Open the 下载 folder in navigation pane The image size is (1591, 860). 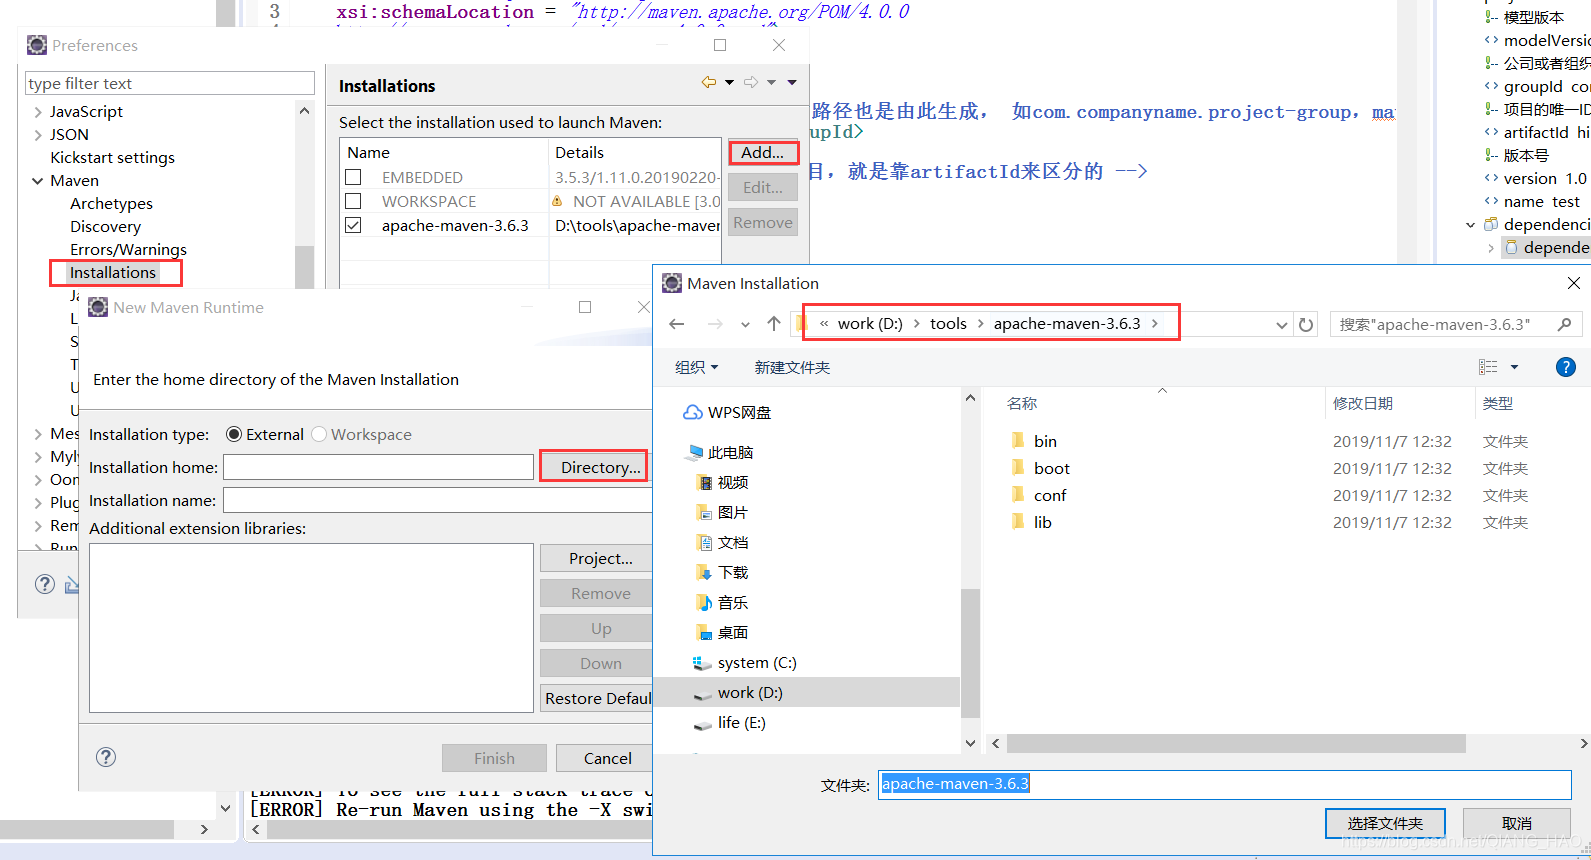(722, 572)
